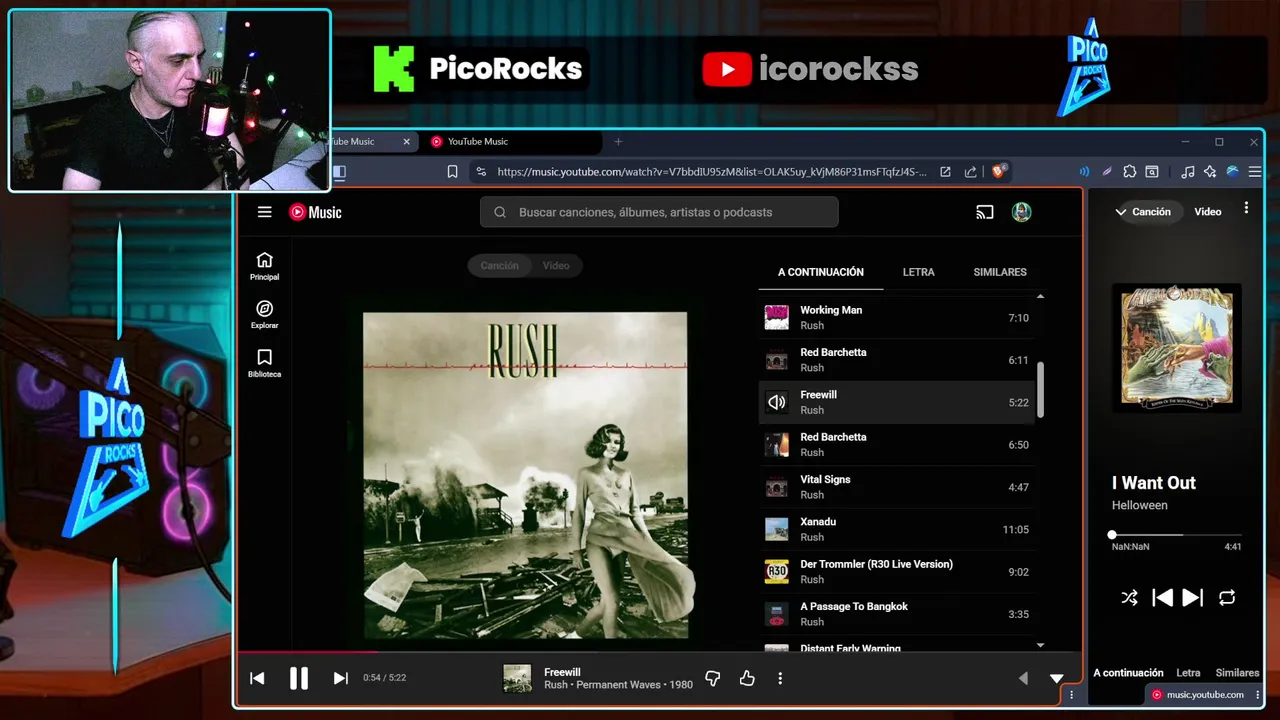
Task: Open the browser extensions puzzle icon
Action: tap(1130, 172)
